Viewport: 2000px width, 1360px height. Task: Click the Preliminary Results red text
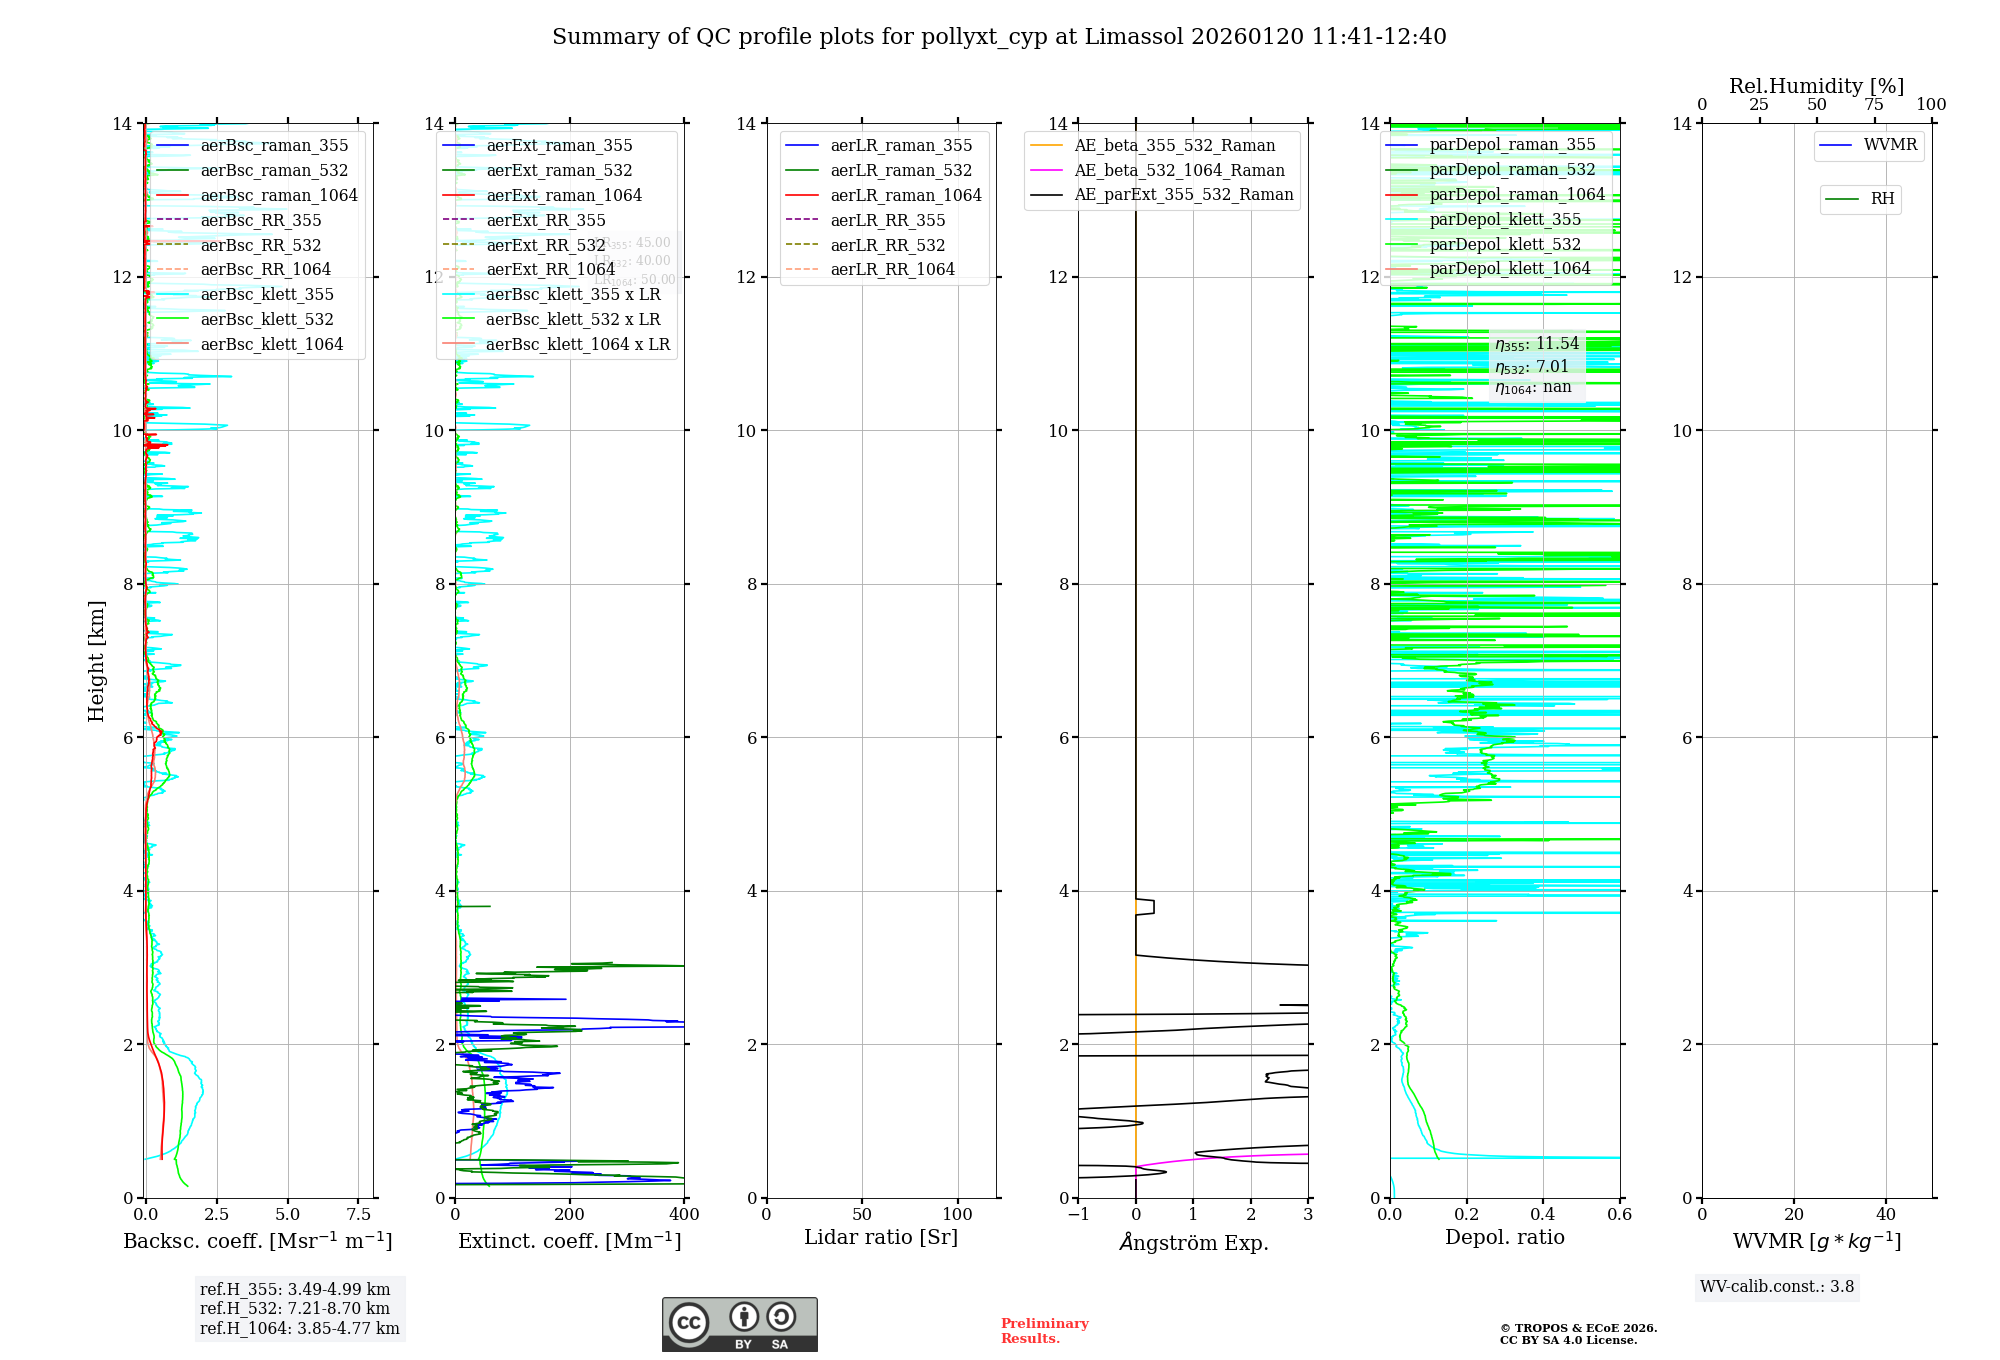[1044, 1330]
